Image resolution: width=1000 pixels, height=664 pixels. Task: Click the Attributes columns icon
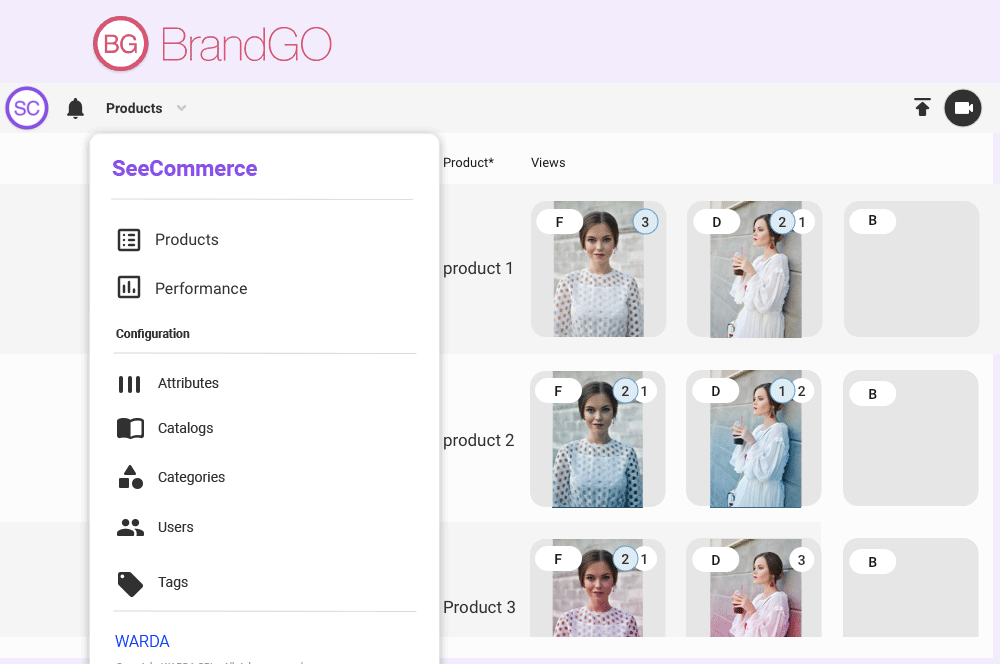click(x=129, y=384)
